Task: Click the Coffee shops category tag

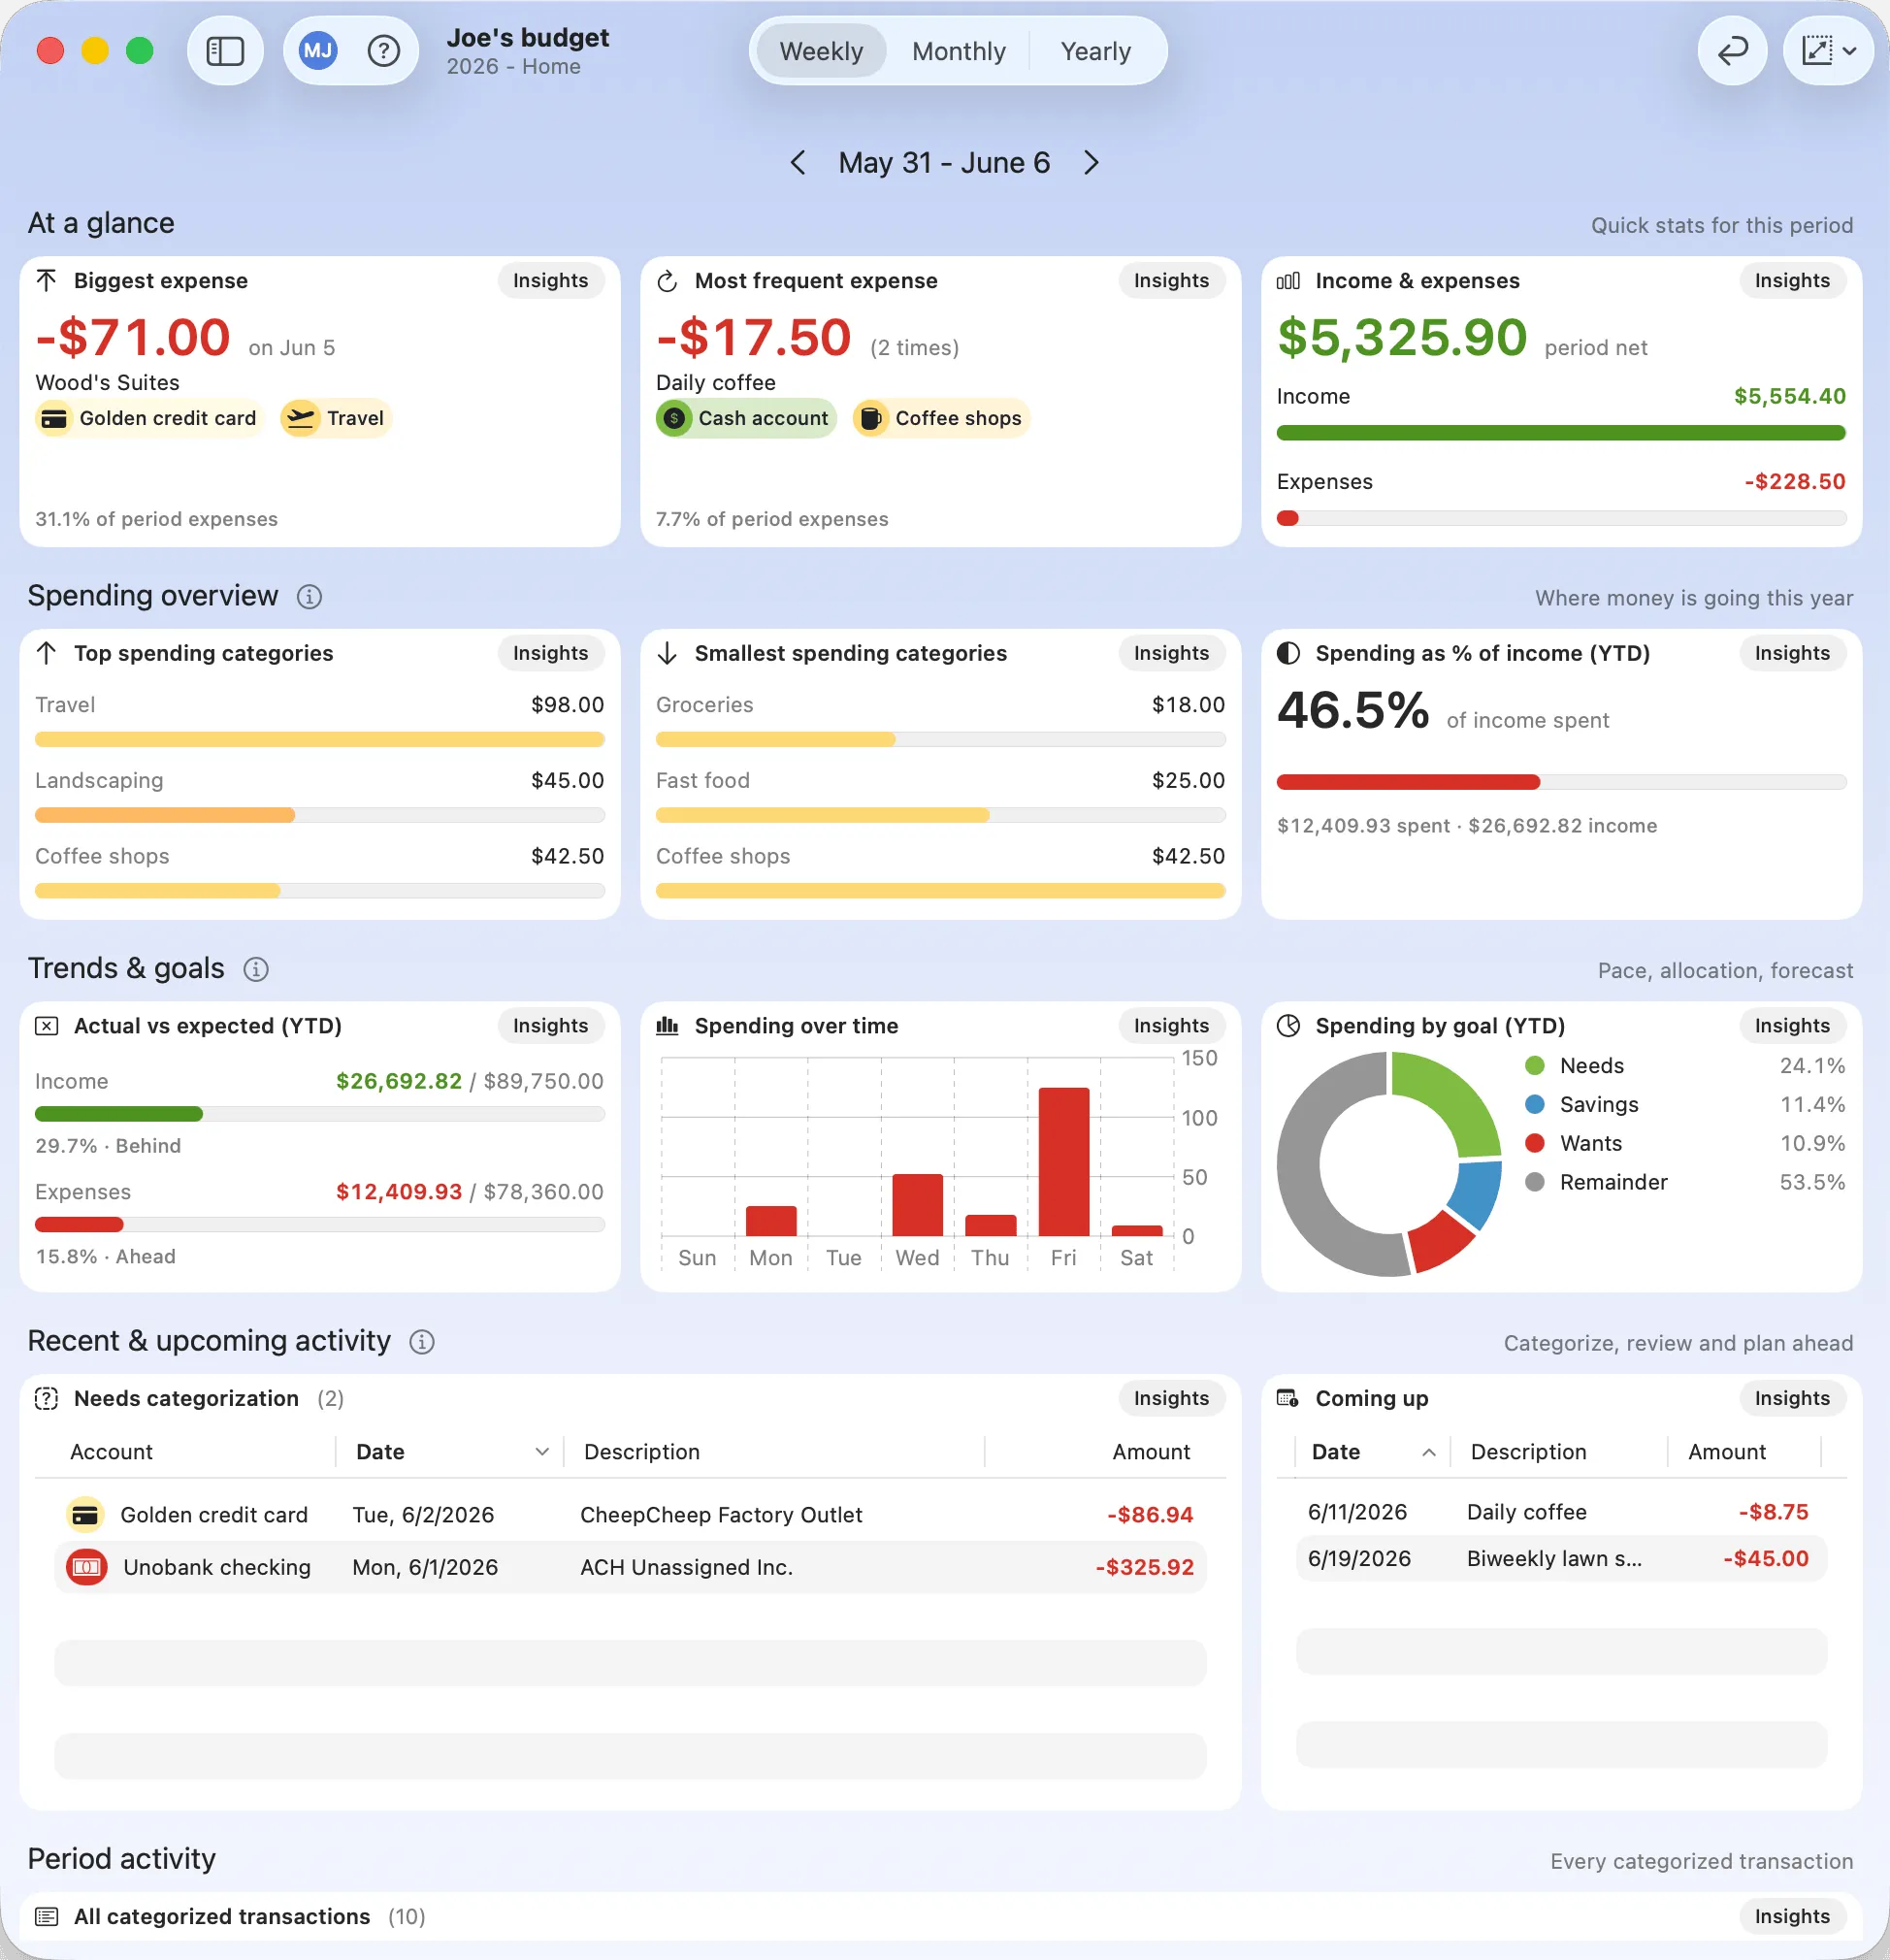Action: (x=941, y=418)
